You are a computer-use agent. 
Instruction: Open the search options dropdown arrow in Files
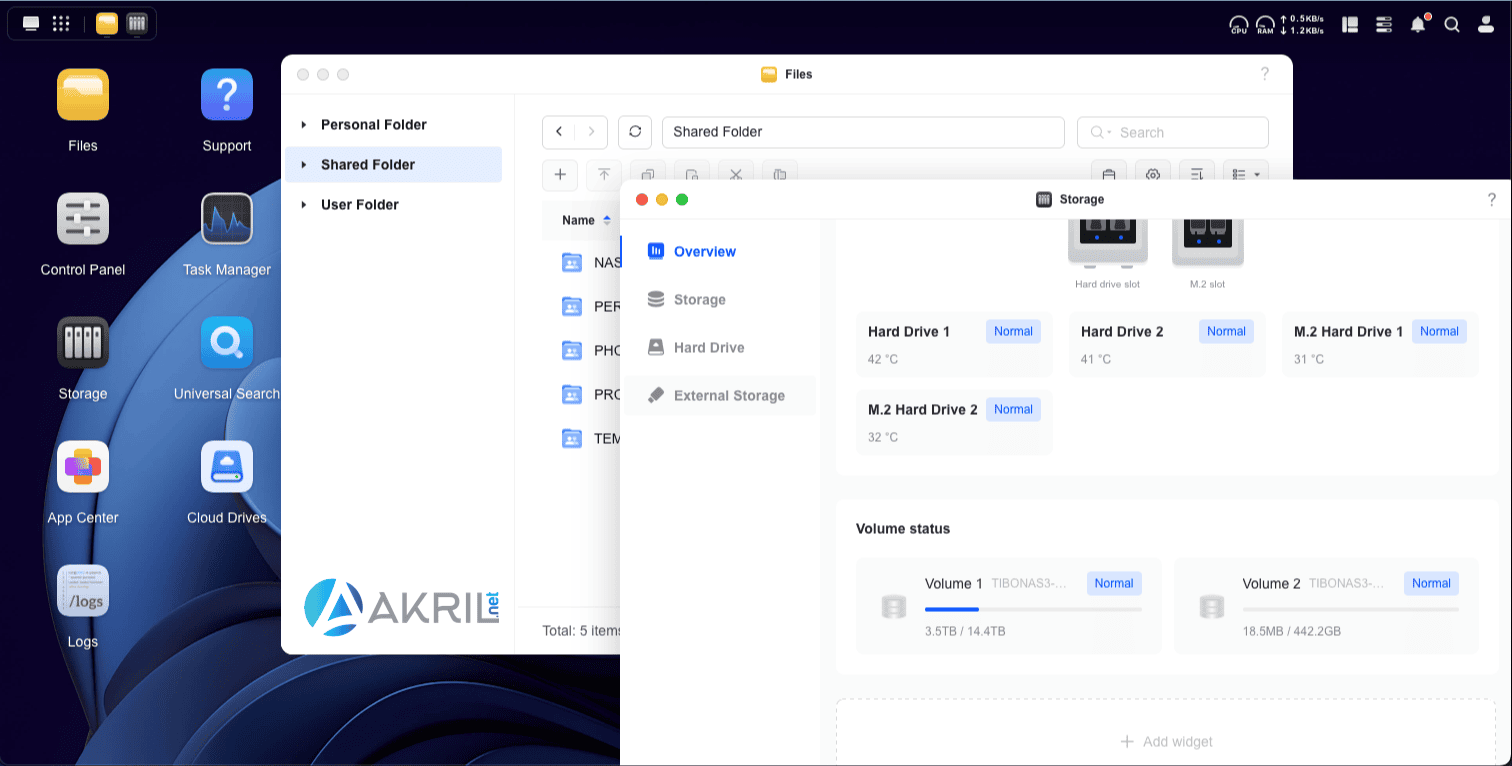(x=1109, y=133)
